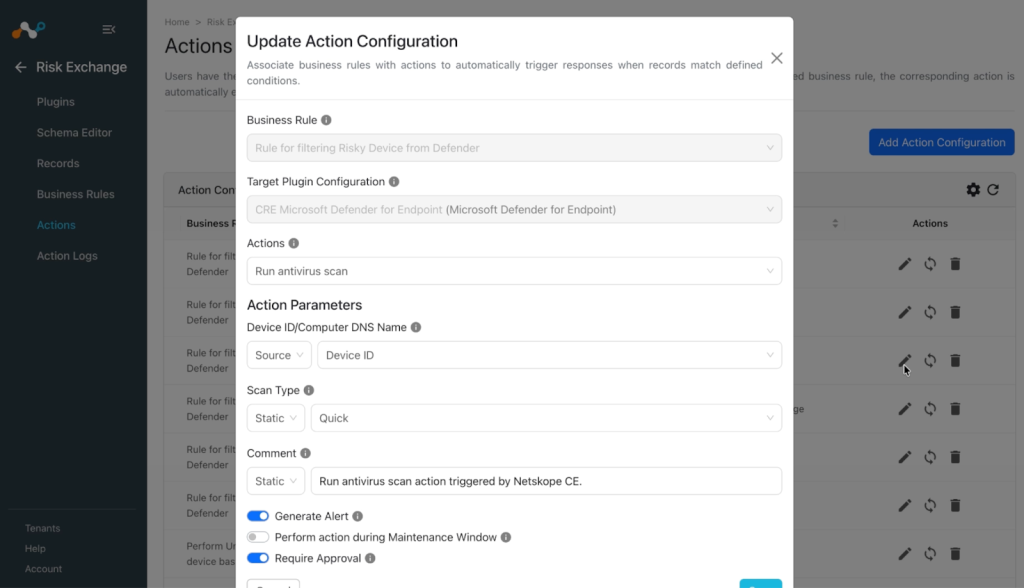Viewport: 1024px width, 588px height.
Task: Sync the third action configuration row
Action: [x=930, y=361]
